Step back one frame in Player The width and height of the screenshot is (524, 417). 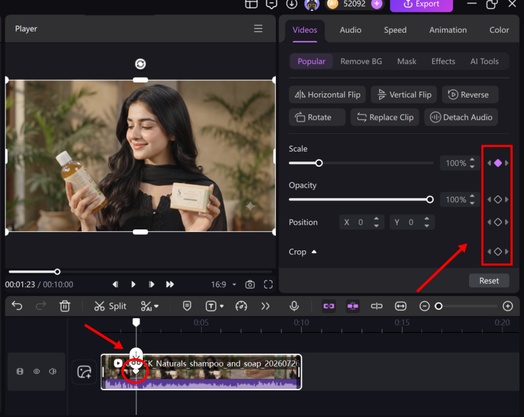(115, 284)
